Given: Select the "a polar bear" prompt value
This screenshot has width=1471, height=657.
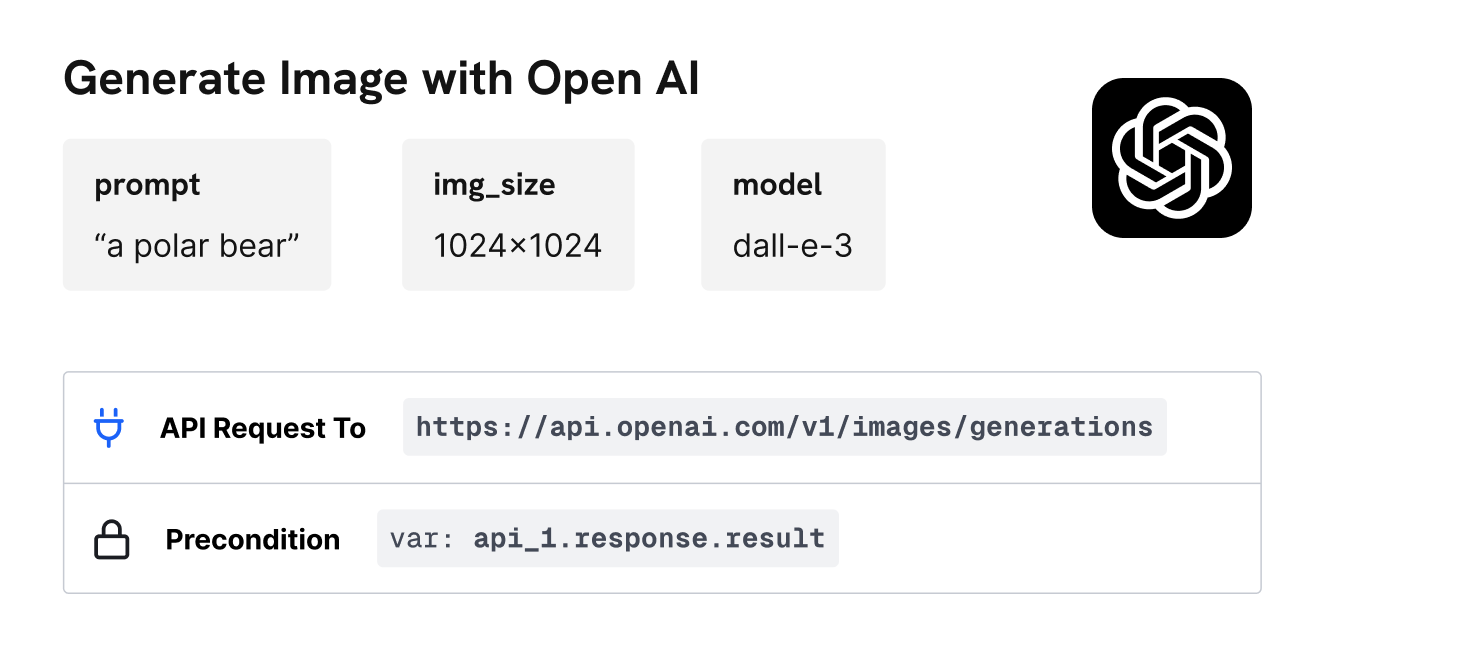Looking at the screenshot, I should tap(197, 246).
